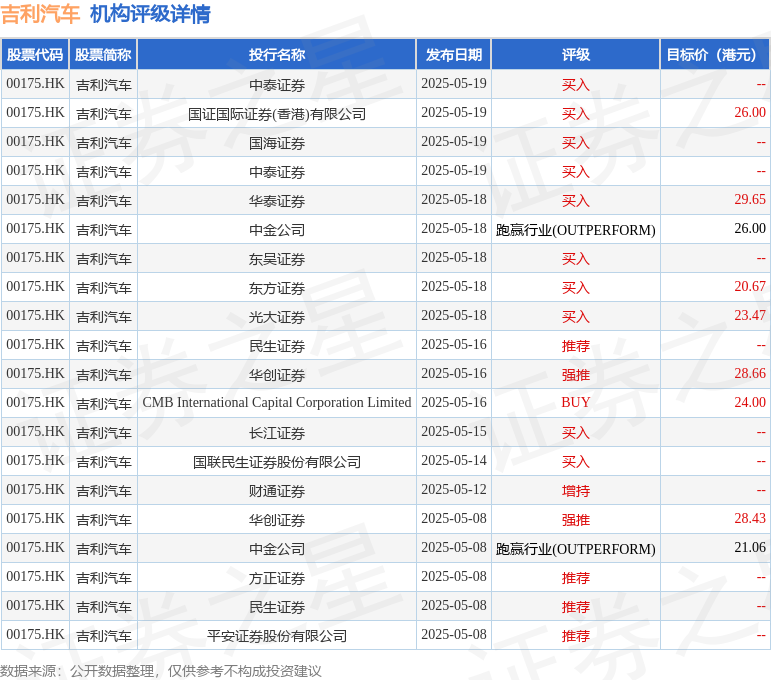Image resolution: width=771 pixels, height=680 pixels.
Task: Click target price 23.47
Action: (x=750, y=315)
